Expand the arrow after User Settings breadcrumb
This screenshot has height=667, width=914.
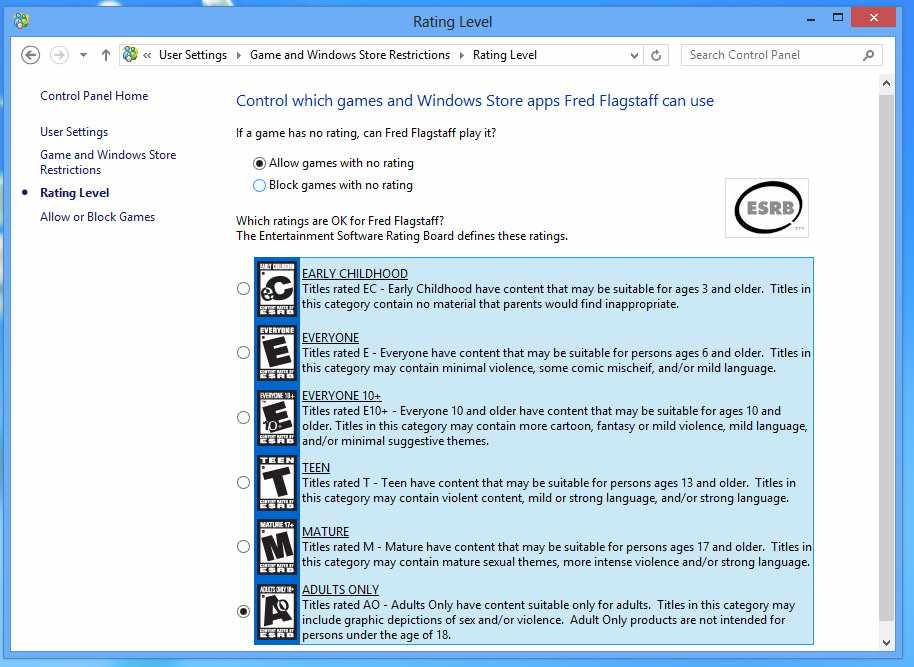tap(238, 55)
